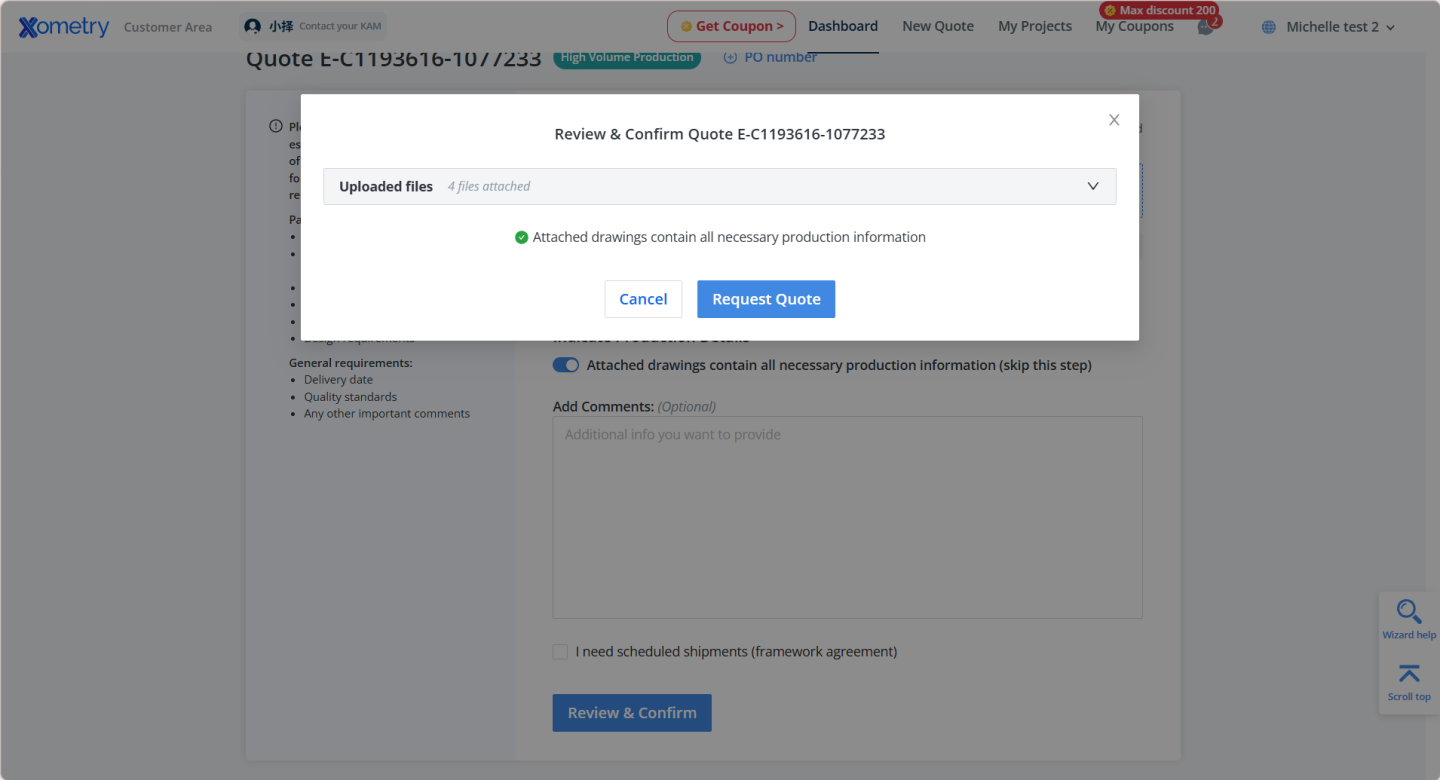Go to New Quote page

click(938, 26)
